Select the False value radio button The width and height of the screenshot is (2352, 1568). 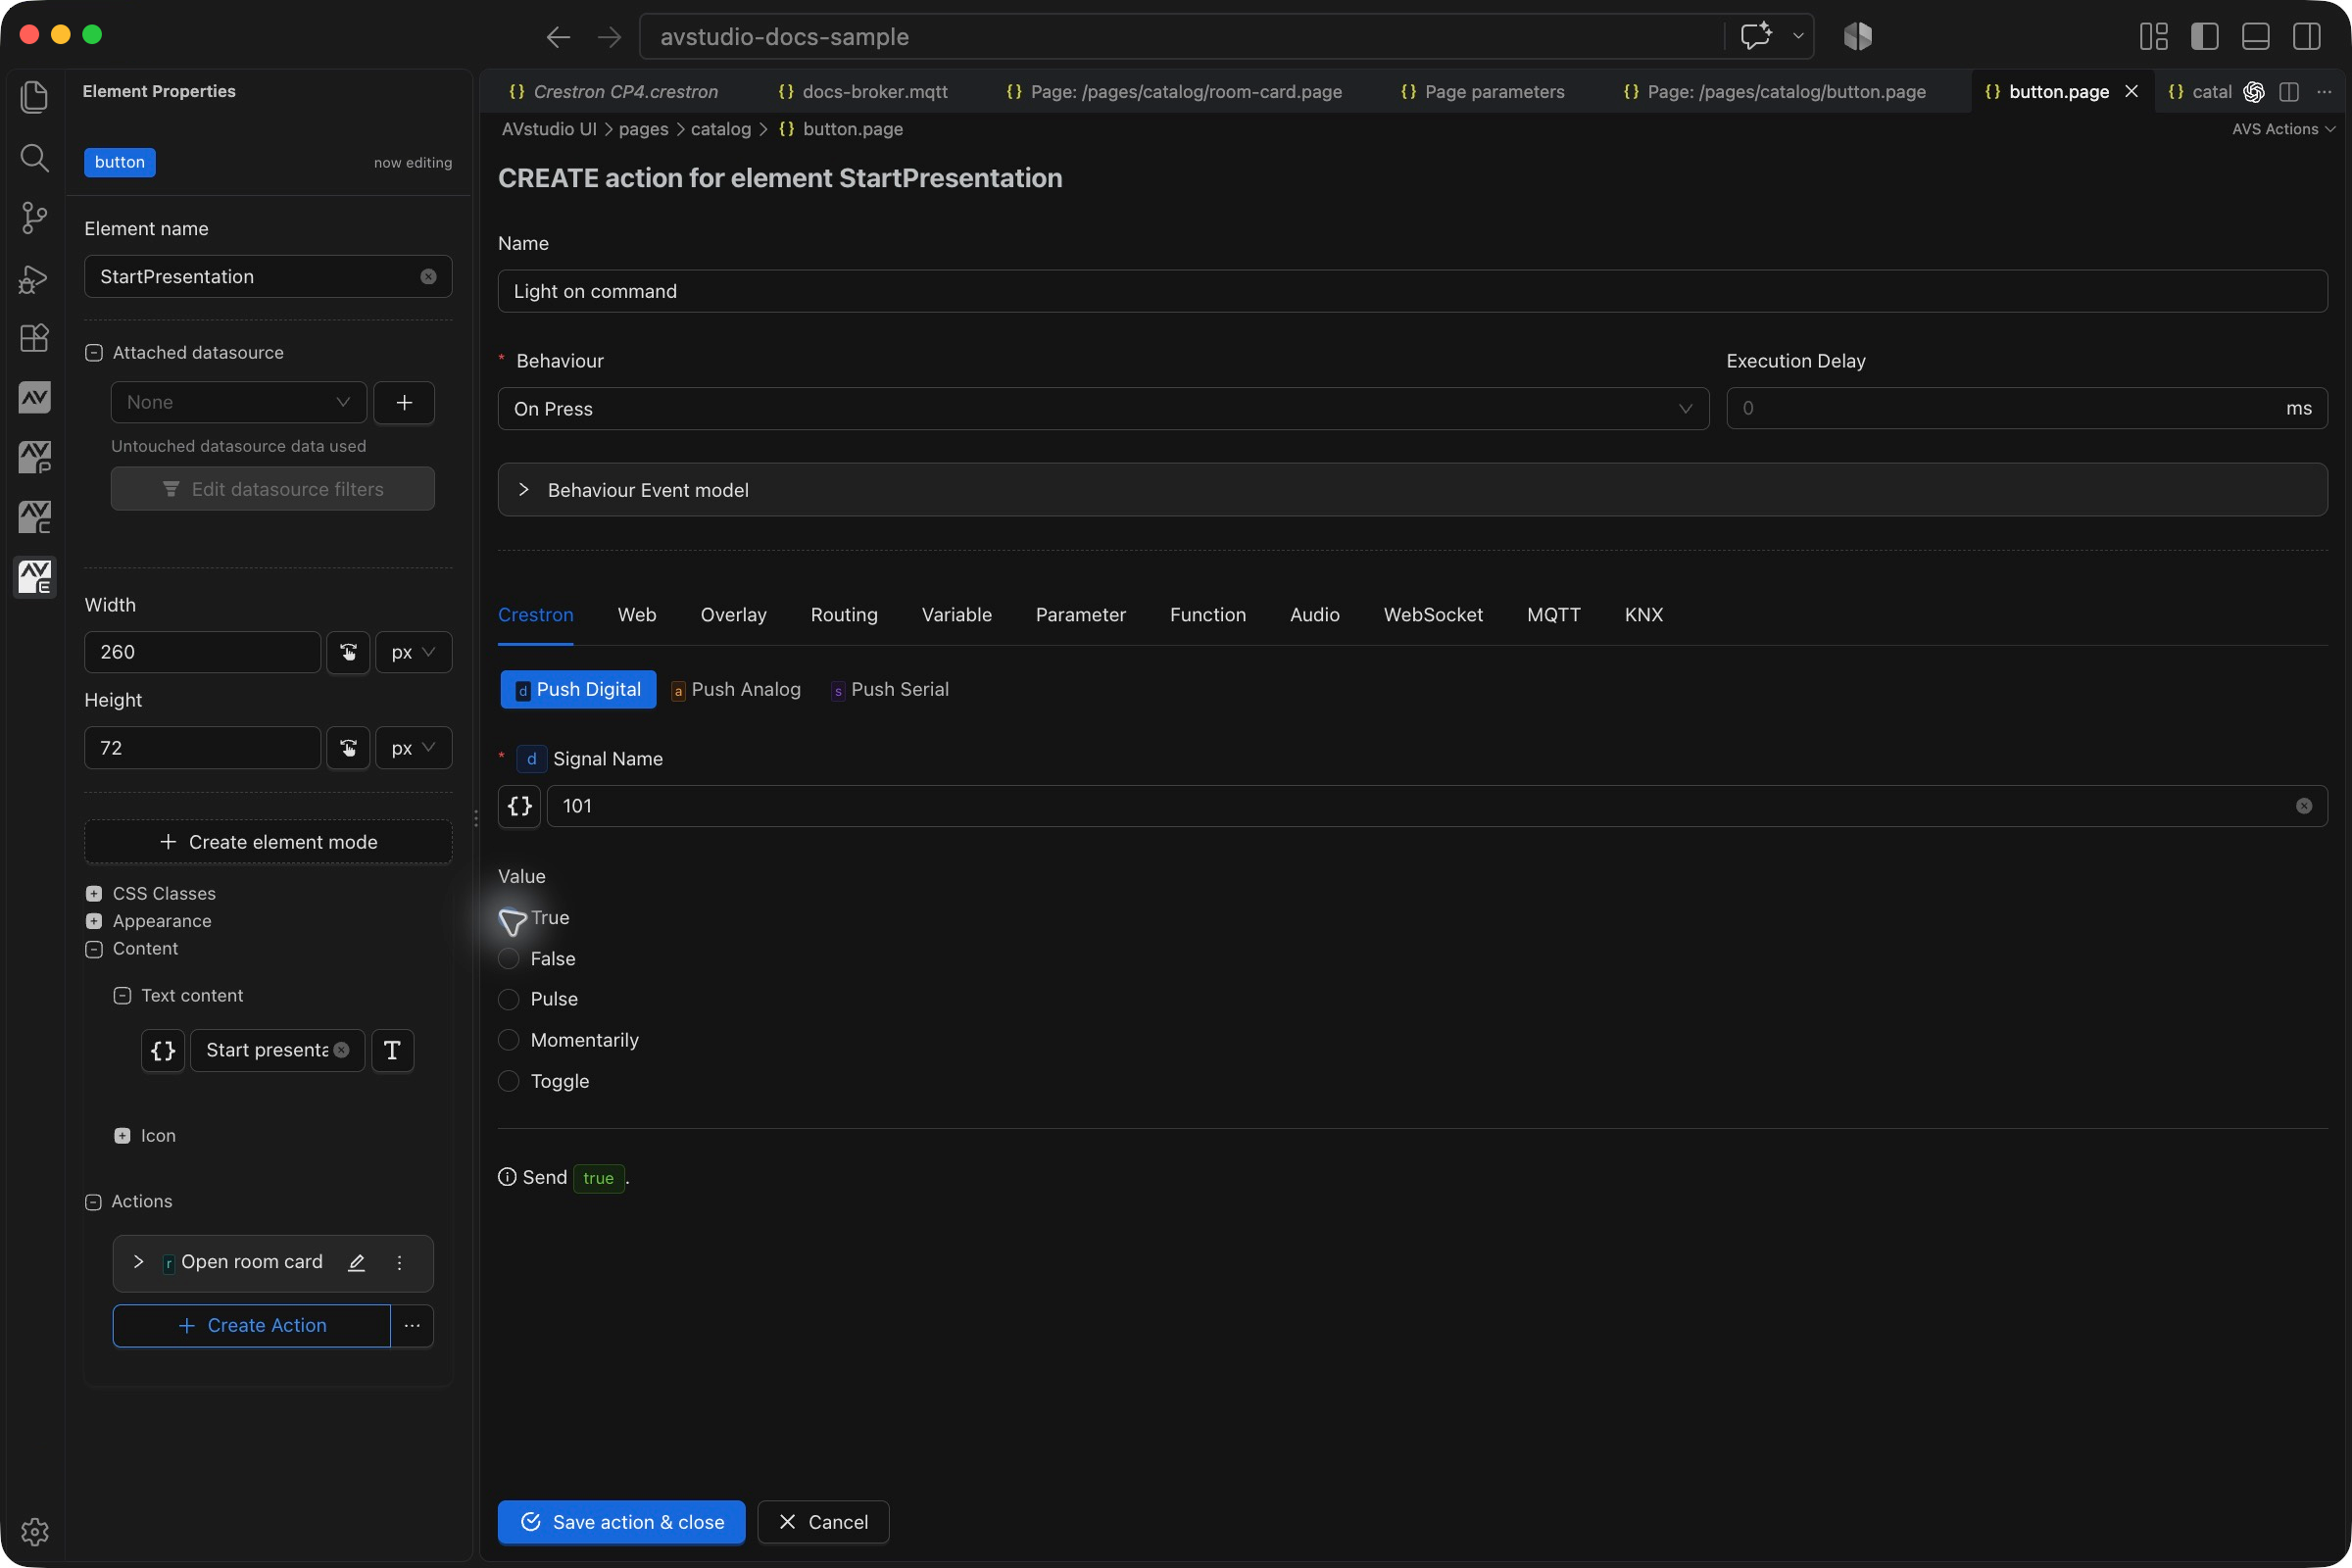(x=508, y=958)
